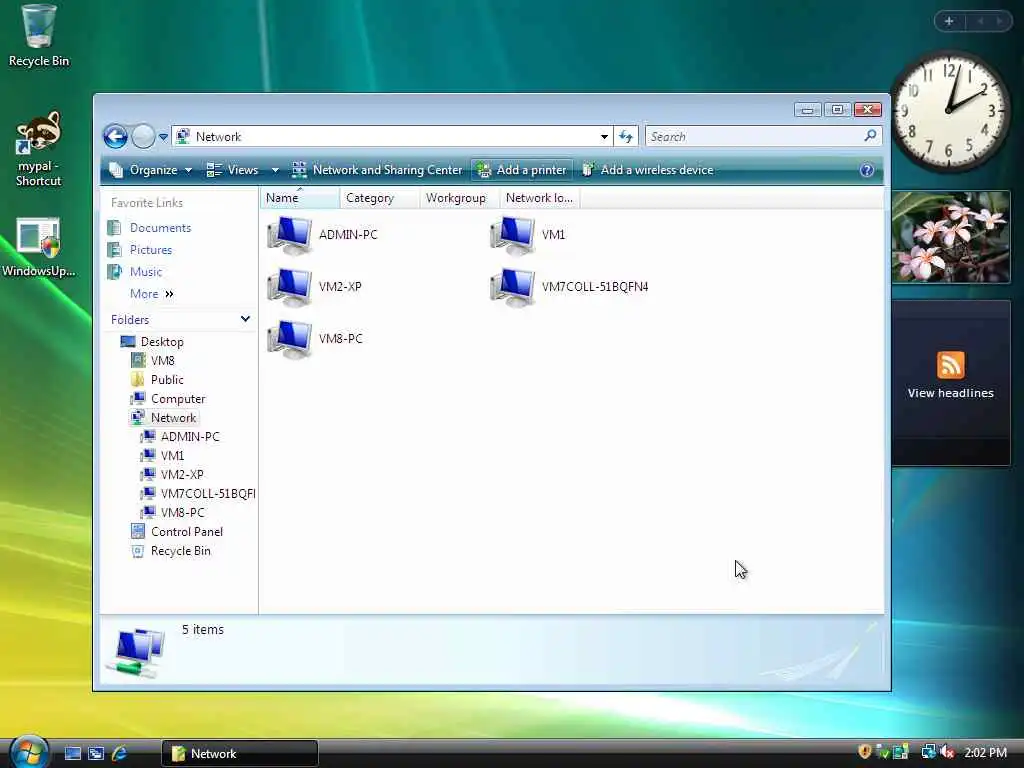Viewport: 1024px width, 768px height.
Task: Sort by the Name column header
Action: coord(300,198)
